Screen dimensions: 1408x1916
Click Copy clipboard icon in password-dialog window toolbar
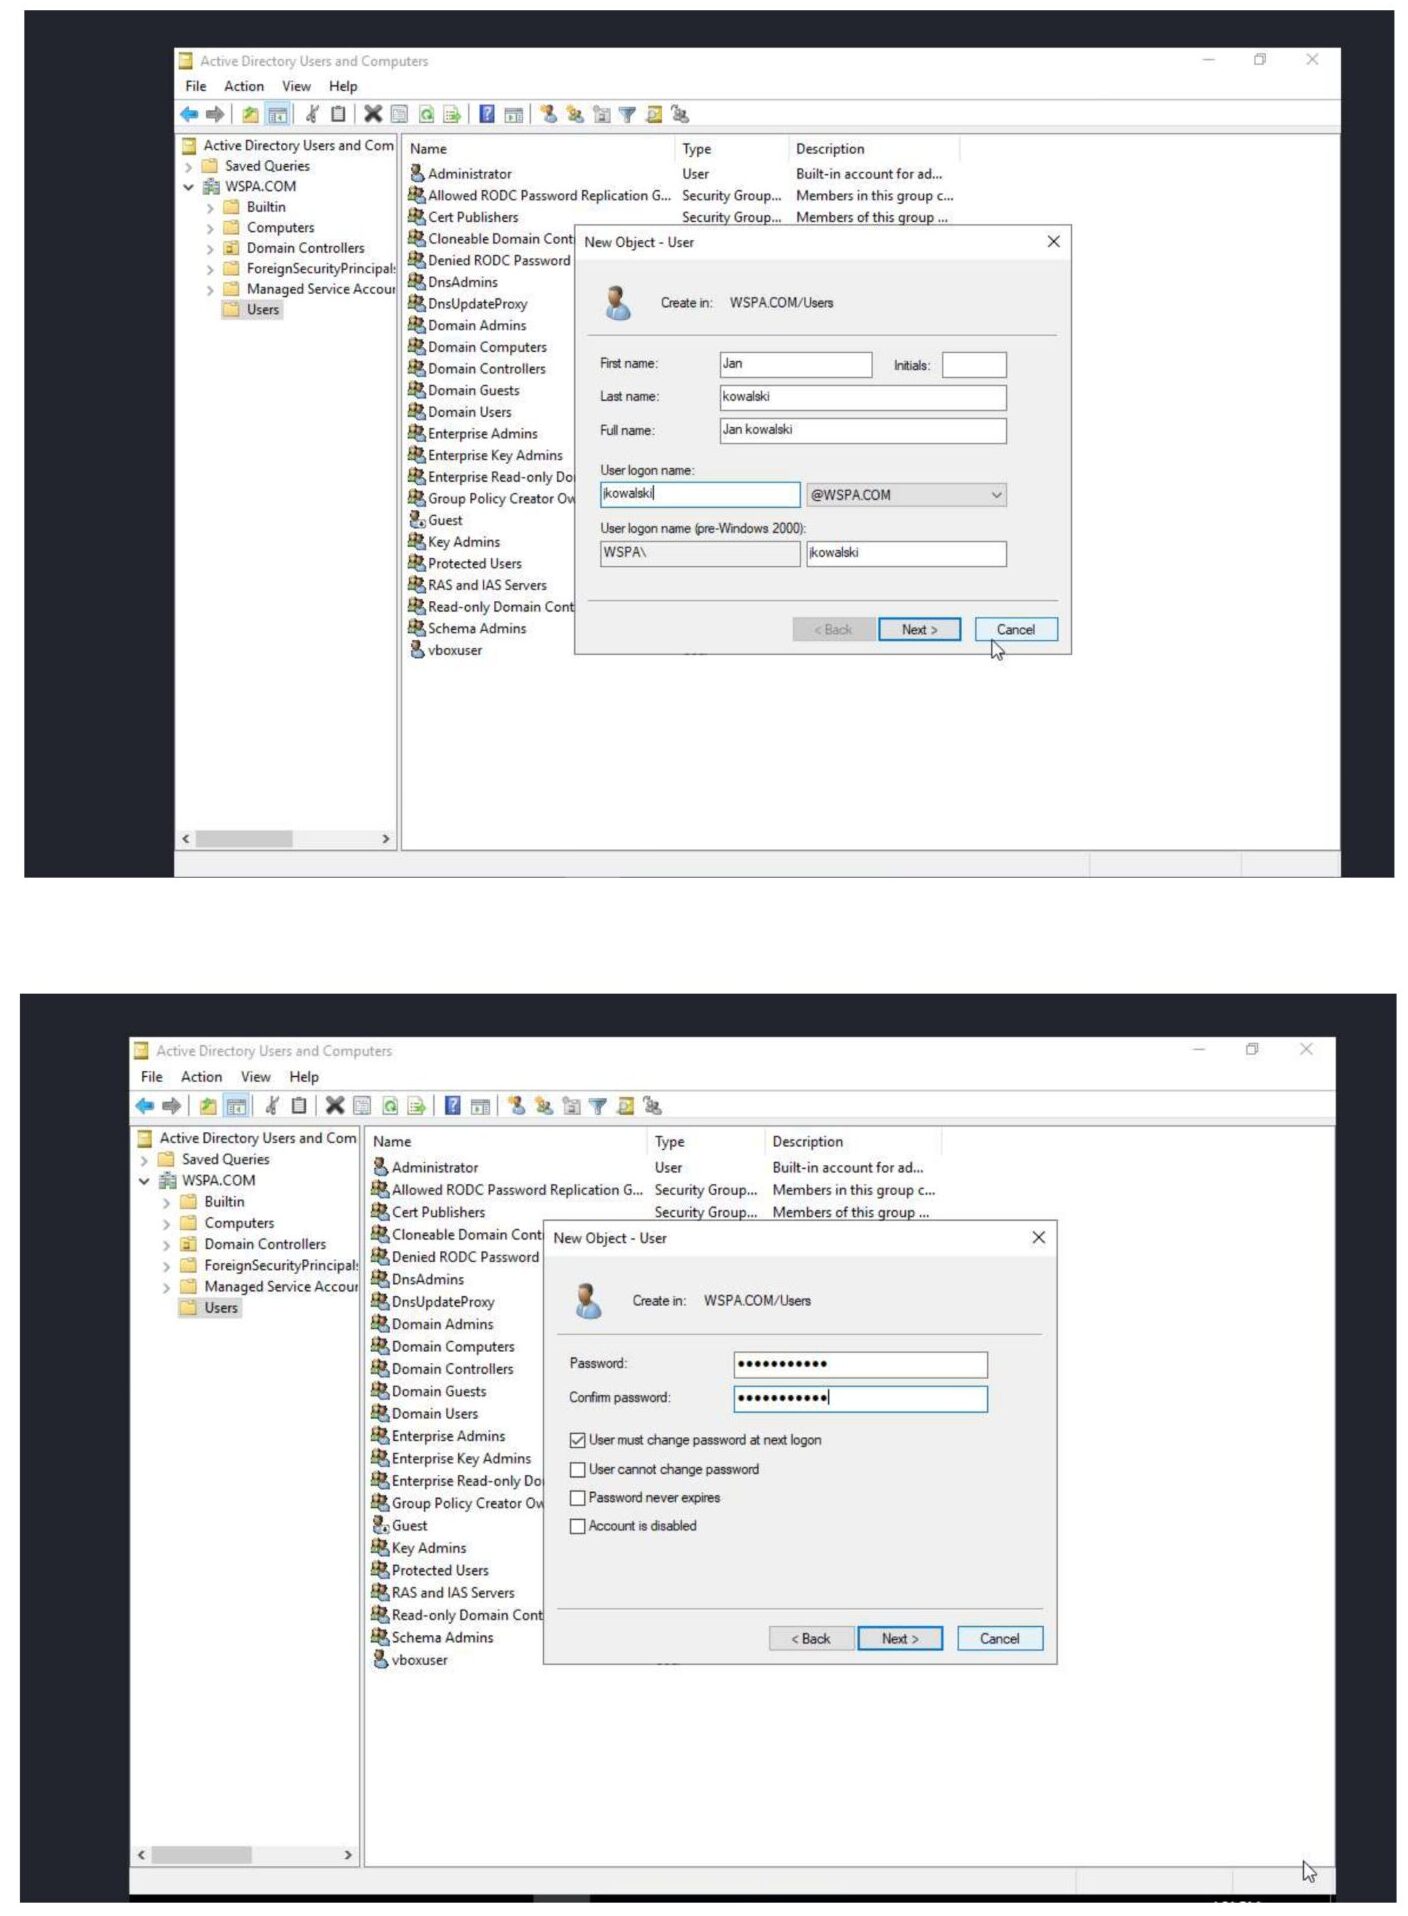(x=298, y=1105)
